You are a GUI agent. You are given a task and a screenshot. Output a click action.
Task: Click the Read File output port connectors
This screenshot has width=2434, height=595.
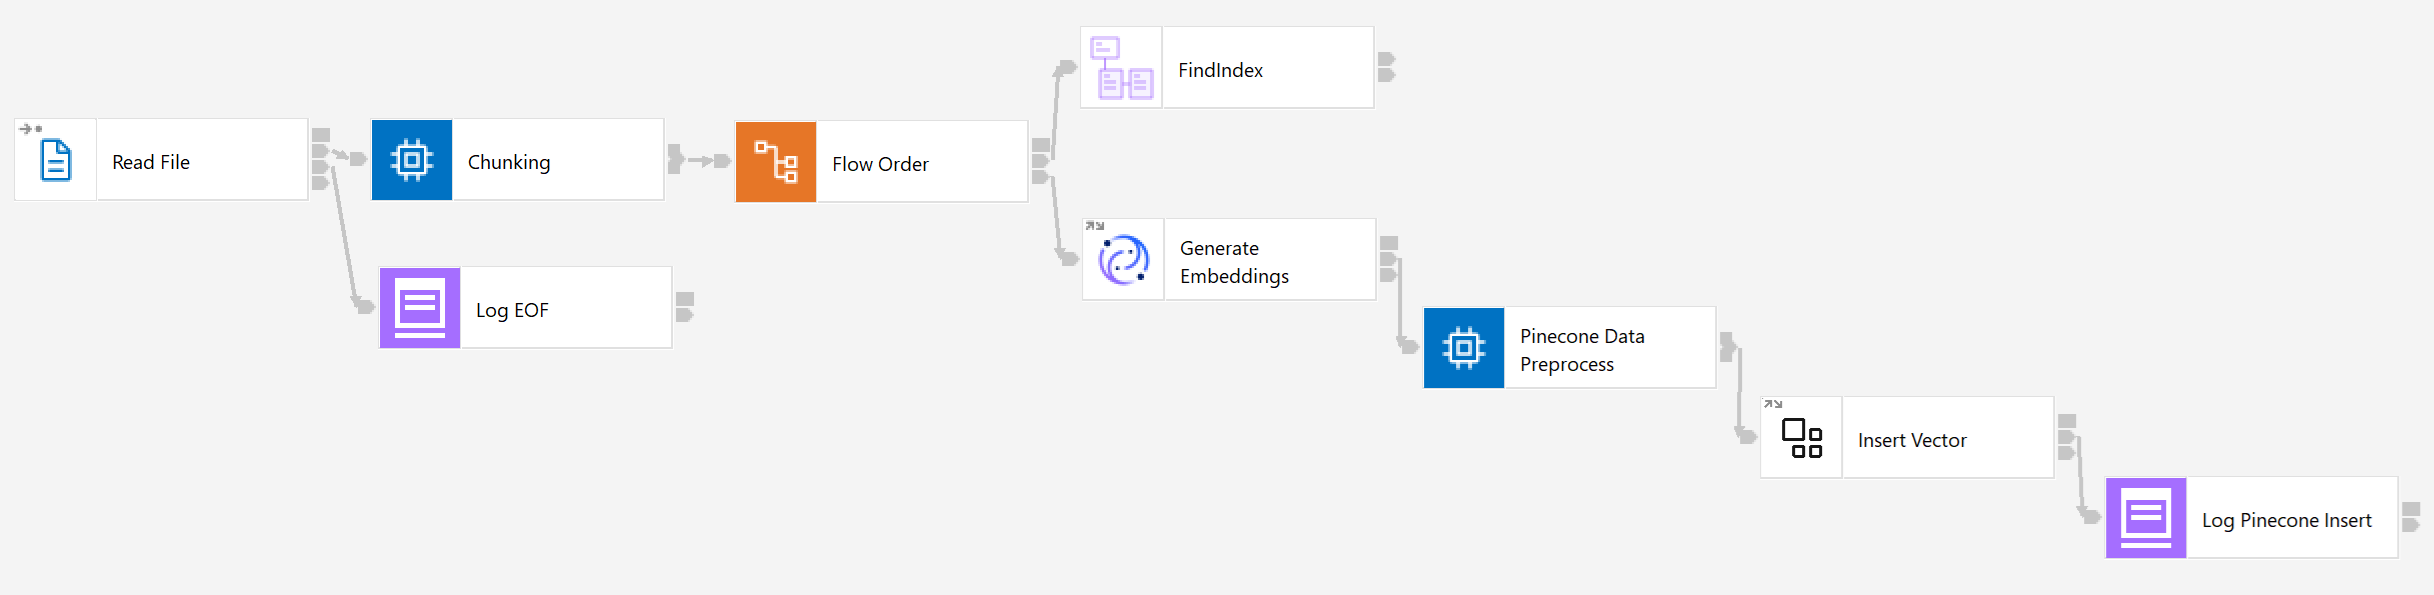[x=321, y=158]
